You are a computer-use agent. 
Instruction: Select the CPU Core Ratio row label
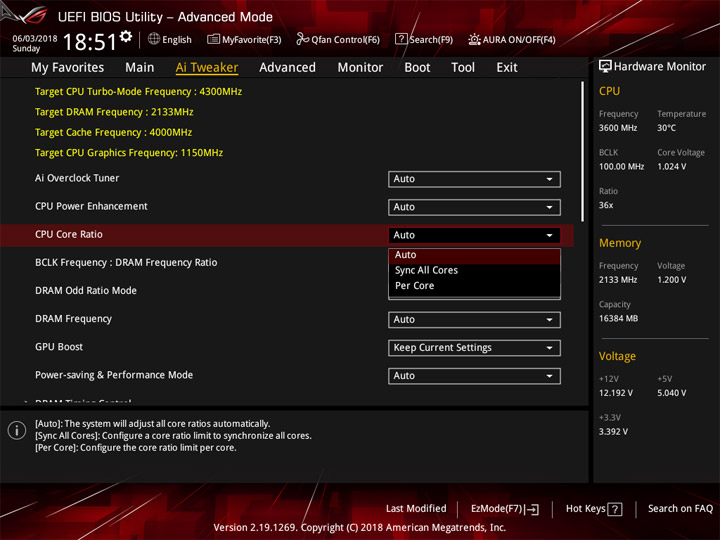[x=69, y=234]
